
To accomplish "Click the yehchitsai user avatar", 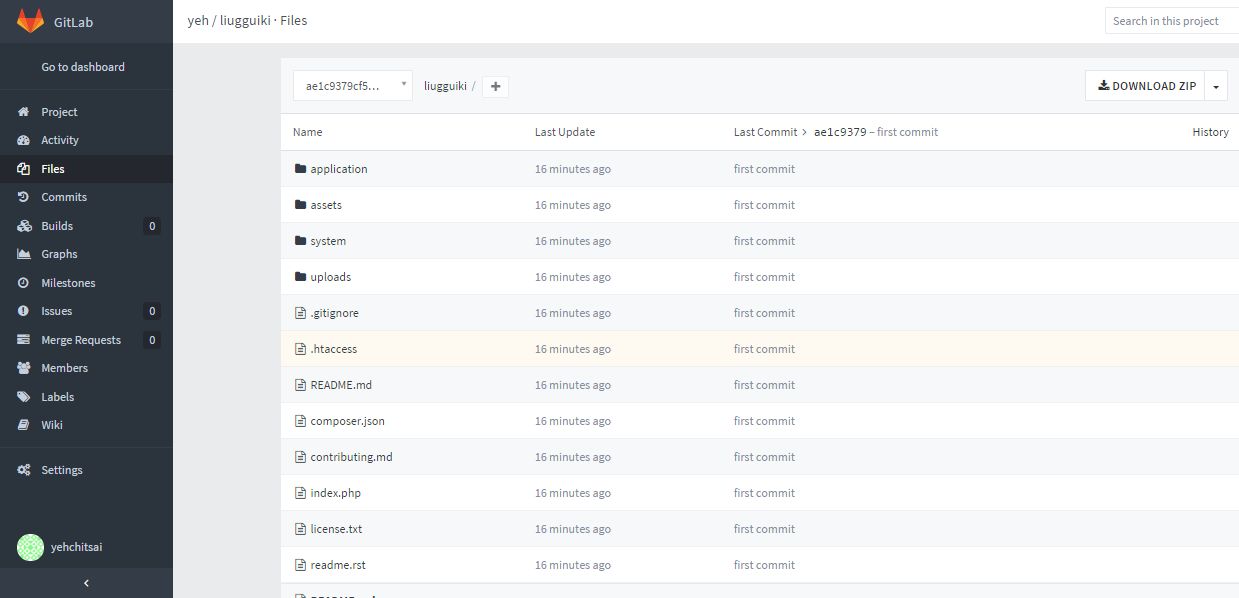I will click(31, 547).
